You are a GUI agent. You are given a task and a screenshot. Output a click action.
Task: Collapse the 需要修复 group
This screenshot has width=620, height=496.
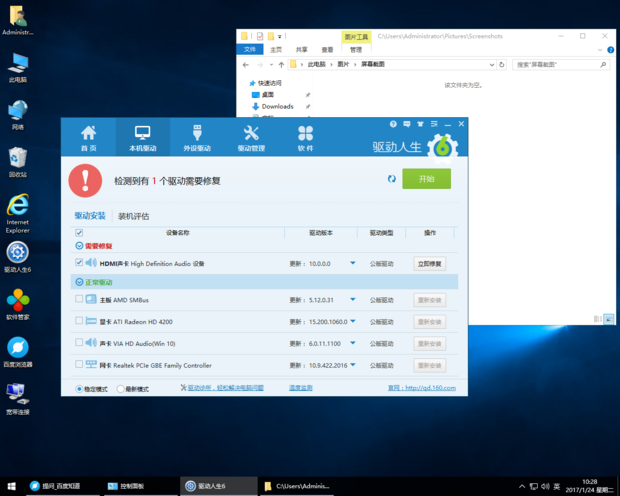[x=79, y=246]
